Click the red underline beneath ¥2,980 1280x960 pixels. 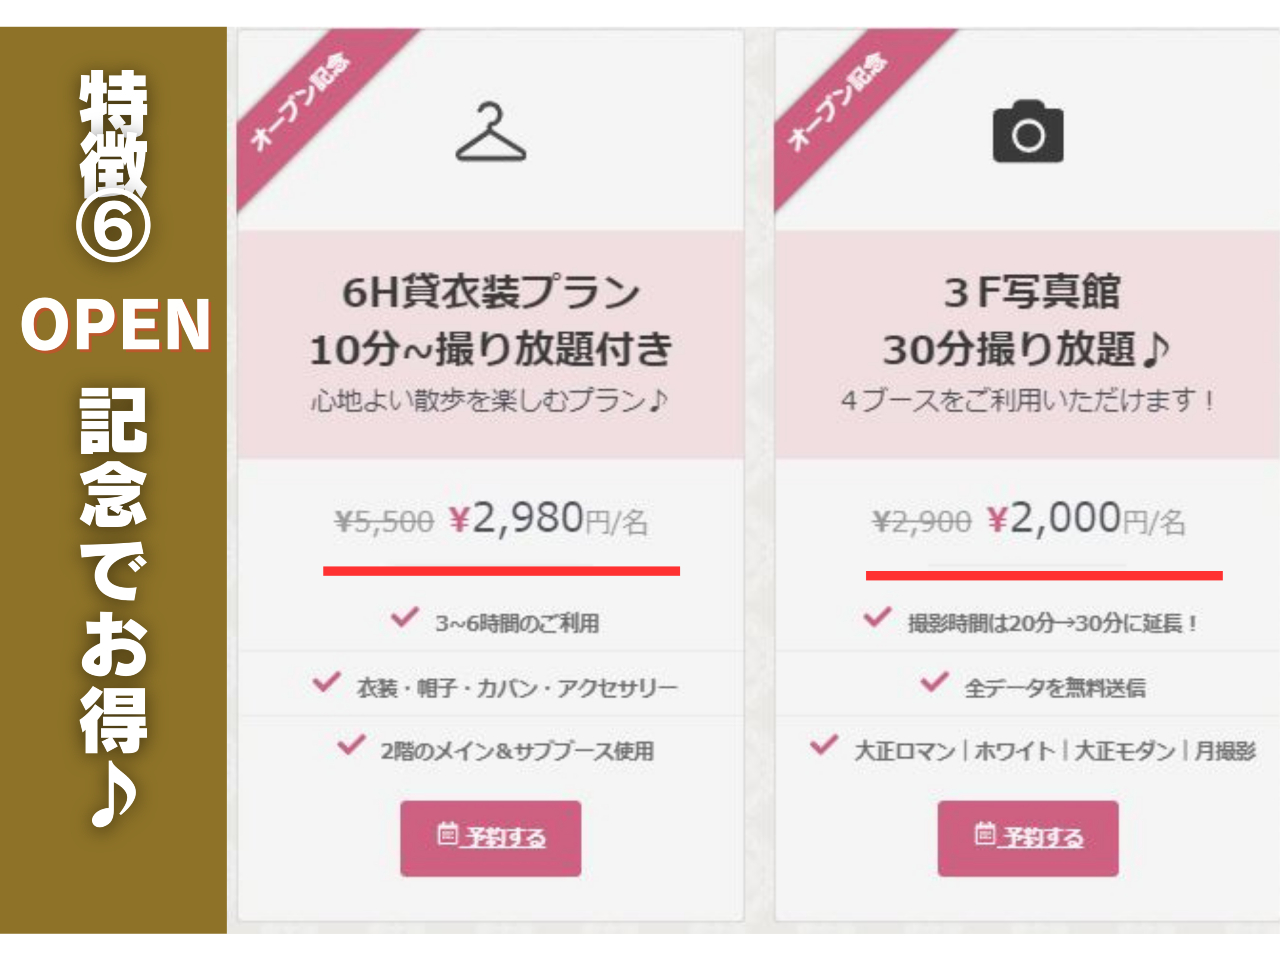[501, 568]
